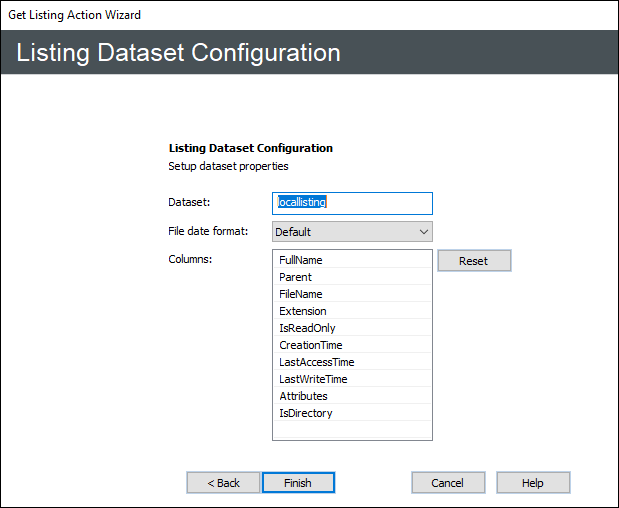
Task: Open Help for this wizard page
Action: (x=533, y=483)
